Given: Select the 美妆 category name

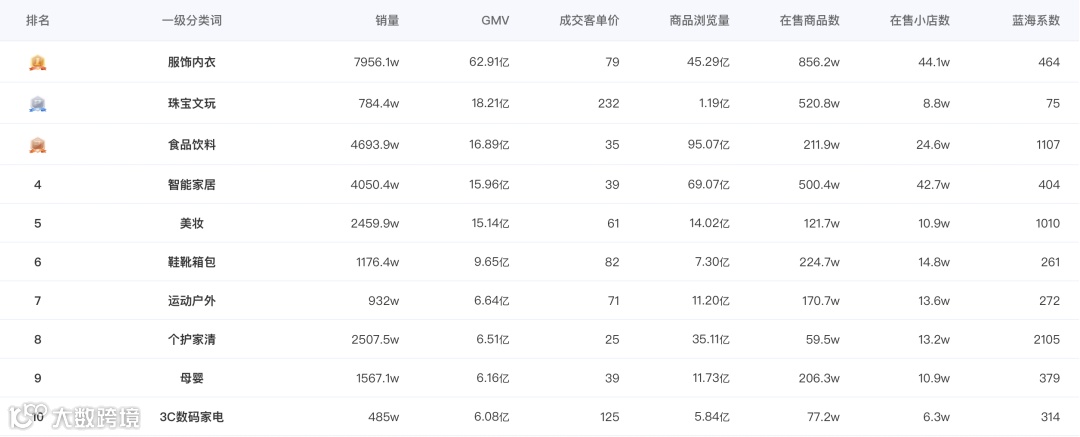Looking at the screenshot, I should [191, 223].
